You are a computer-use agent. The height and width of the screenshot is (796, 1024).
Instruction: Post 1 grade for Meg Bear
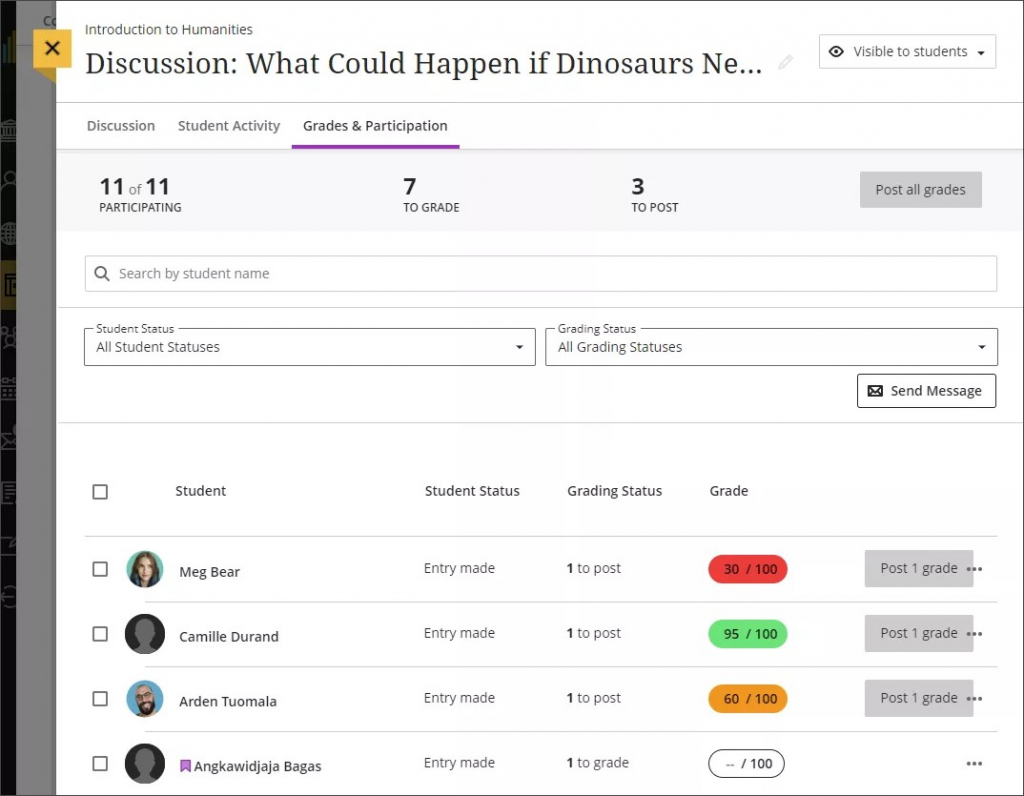pos(918,568)
